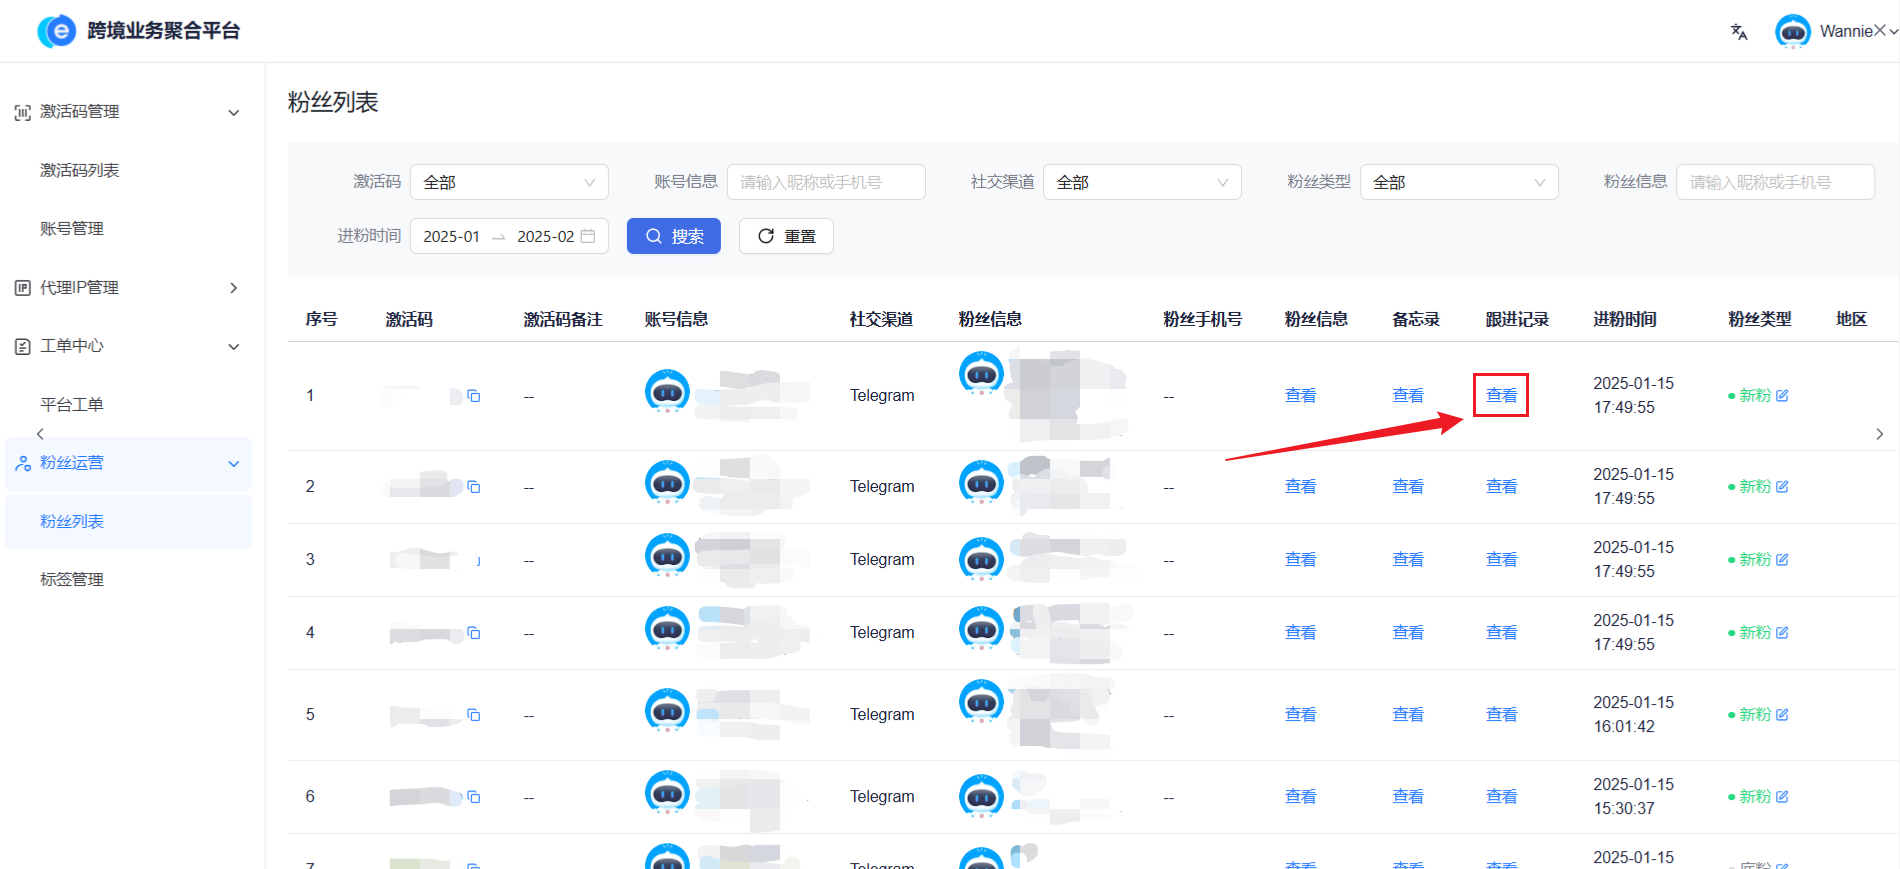Open WannieX user account menu
Viewport: 1900px width, 869px height.
tap(1837, 32)
